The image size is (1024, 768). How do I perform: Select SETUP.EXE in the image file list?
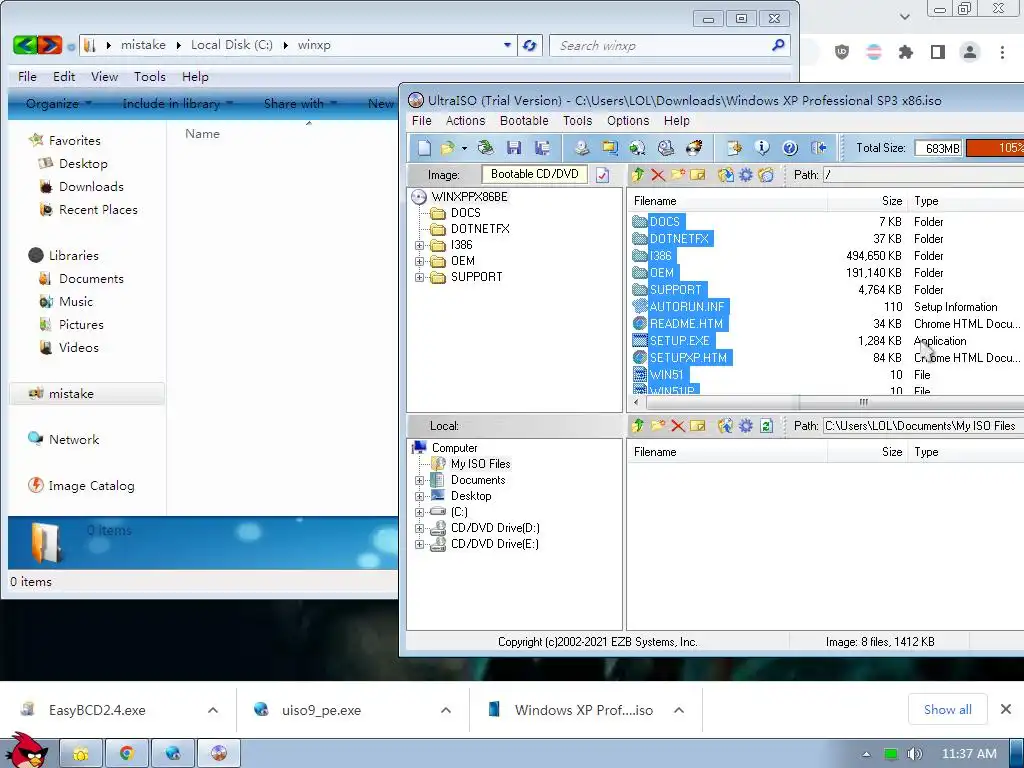(679, 341)
